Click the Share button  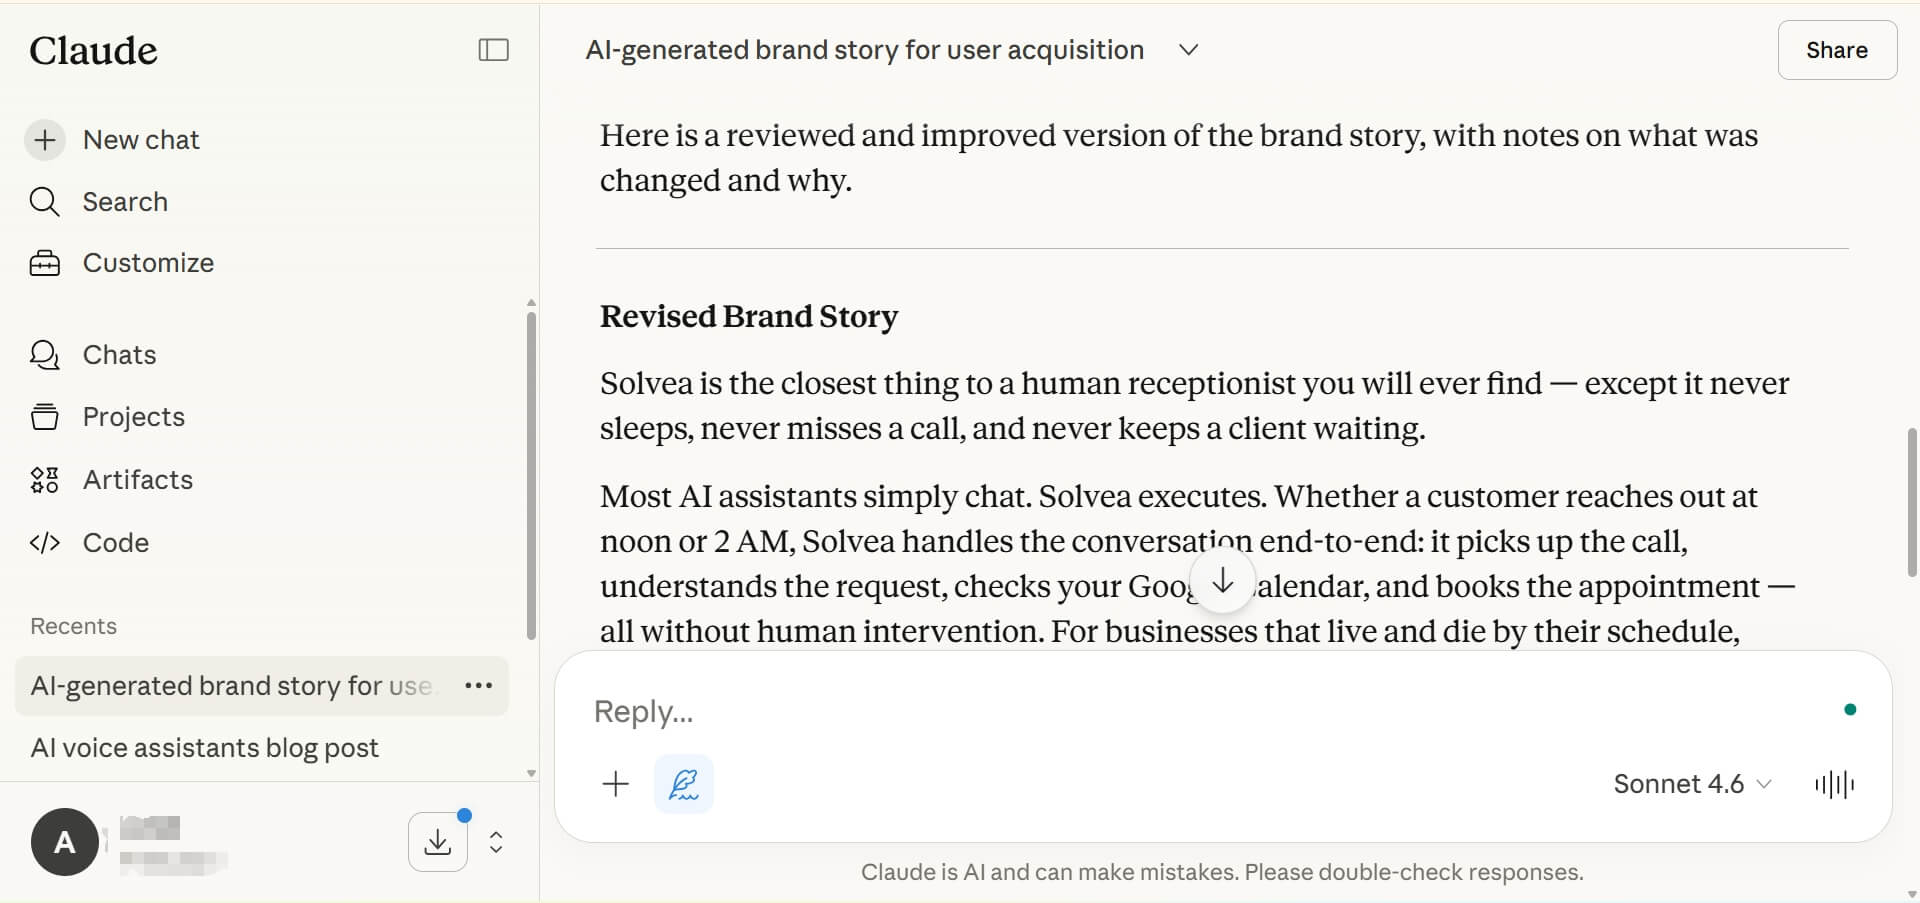point(1836,50)
